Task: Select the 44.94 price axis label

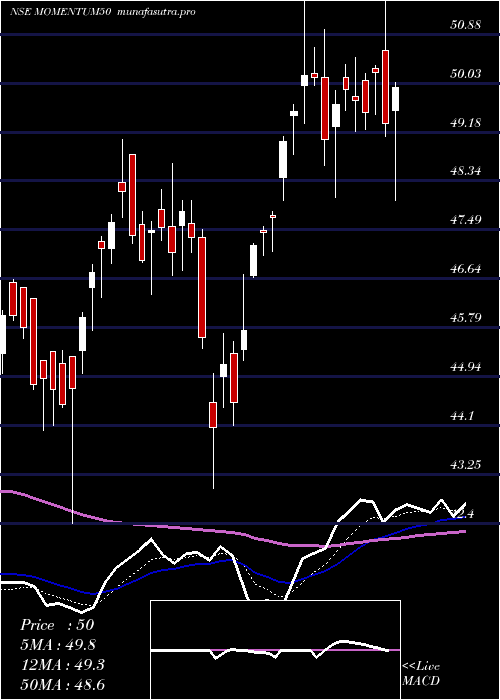Action: (x=466, y=367)
